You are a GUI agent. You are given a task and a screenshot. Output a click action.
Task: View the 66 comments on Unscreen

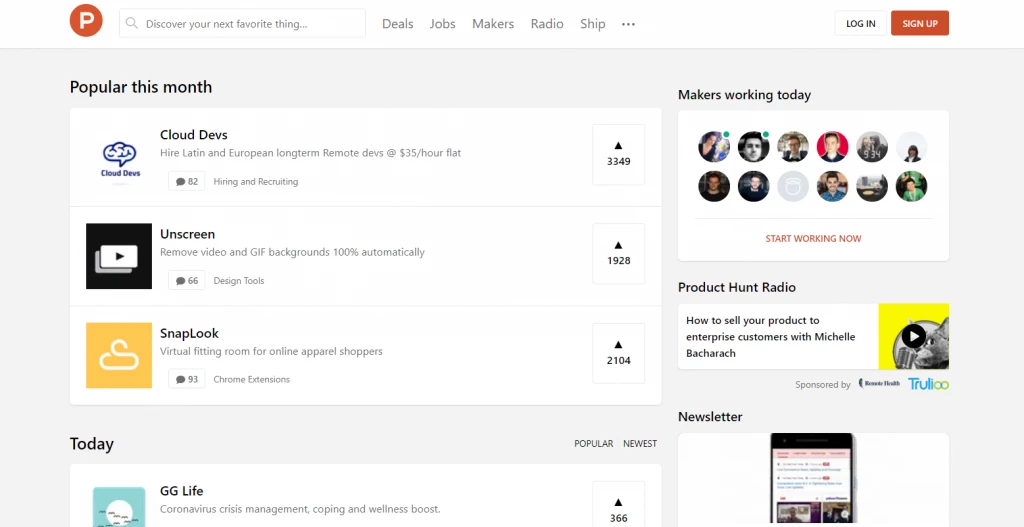187,281
